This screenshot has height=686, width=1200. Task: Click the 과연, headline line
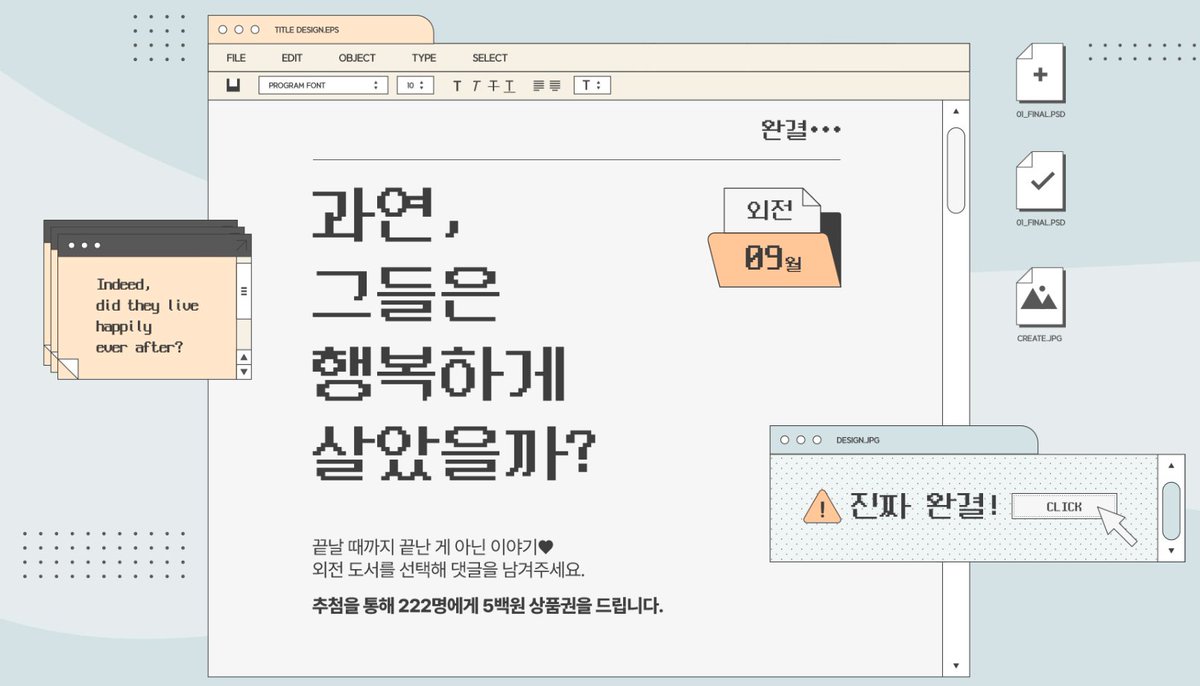pyautogui.click(x=385, y=213)
